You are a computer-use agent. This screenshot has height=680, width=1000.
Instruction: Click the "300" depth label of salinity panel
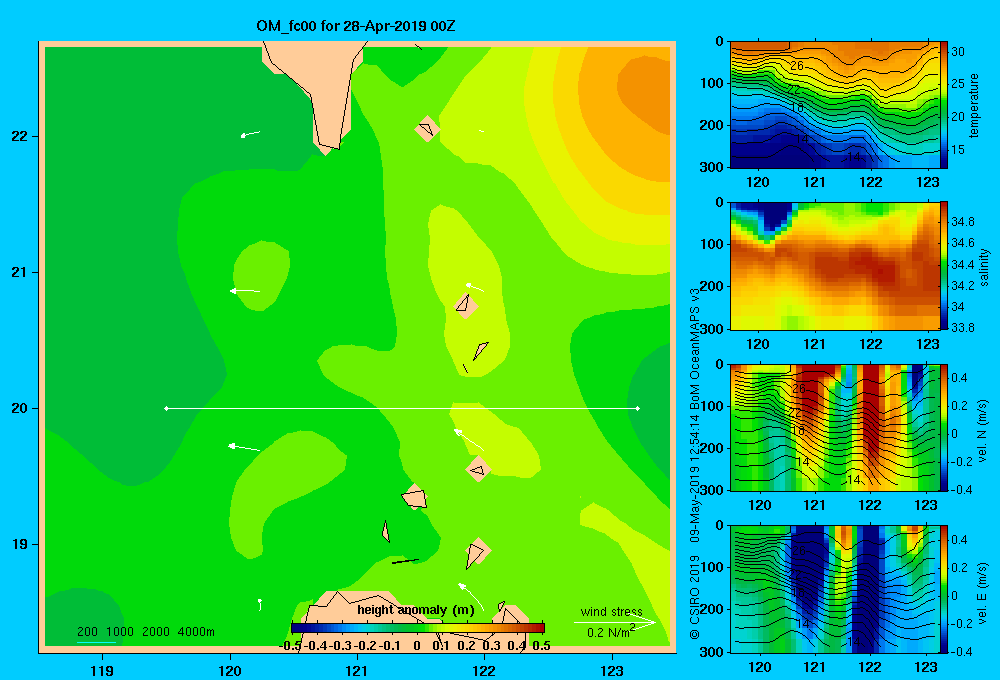tap(711, 329)
